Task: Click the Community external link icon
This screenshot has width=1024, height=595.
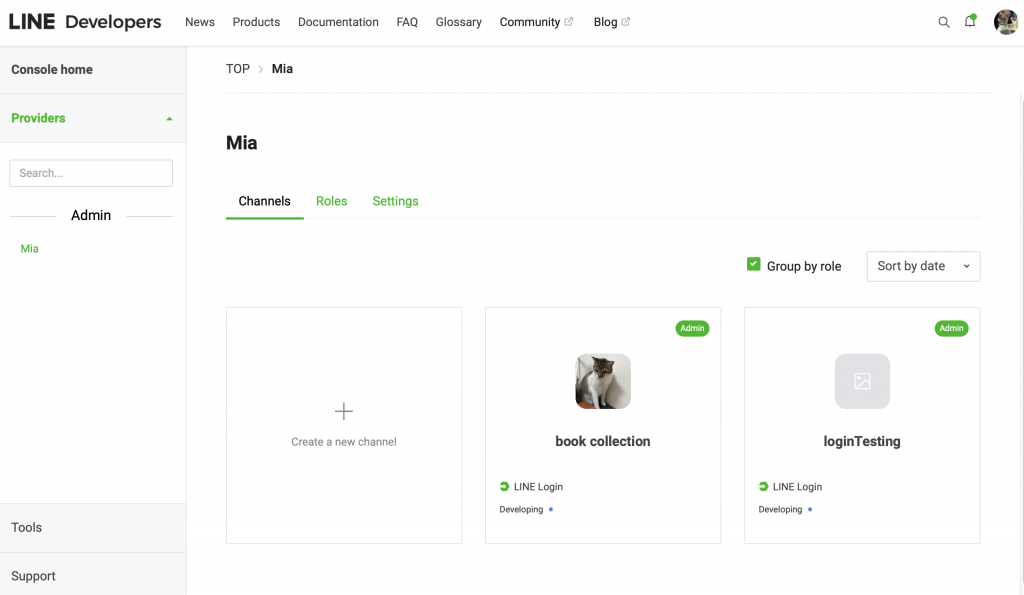Action: coord(569,22)
